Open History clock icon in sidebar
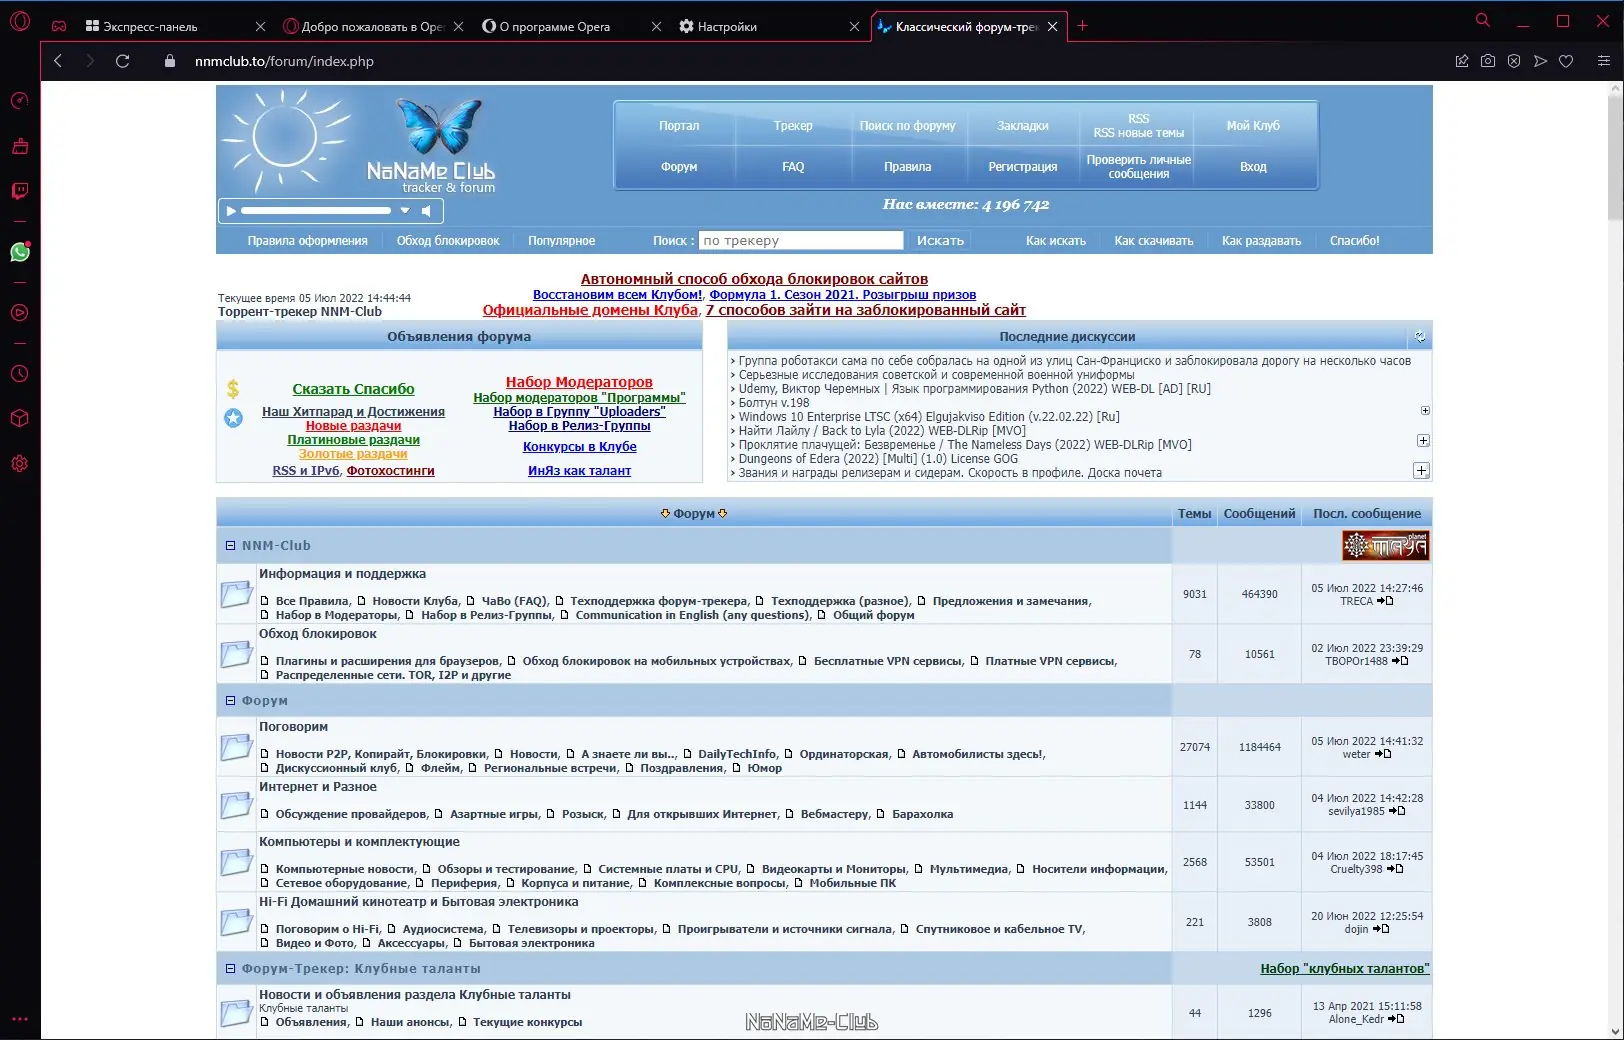Viewport: 1624px width, 1040px height. pos(20,373)
